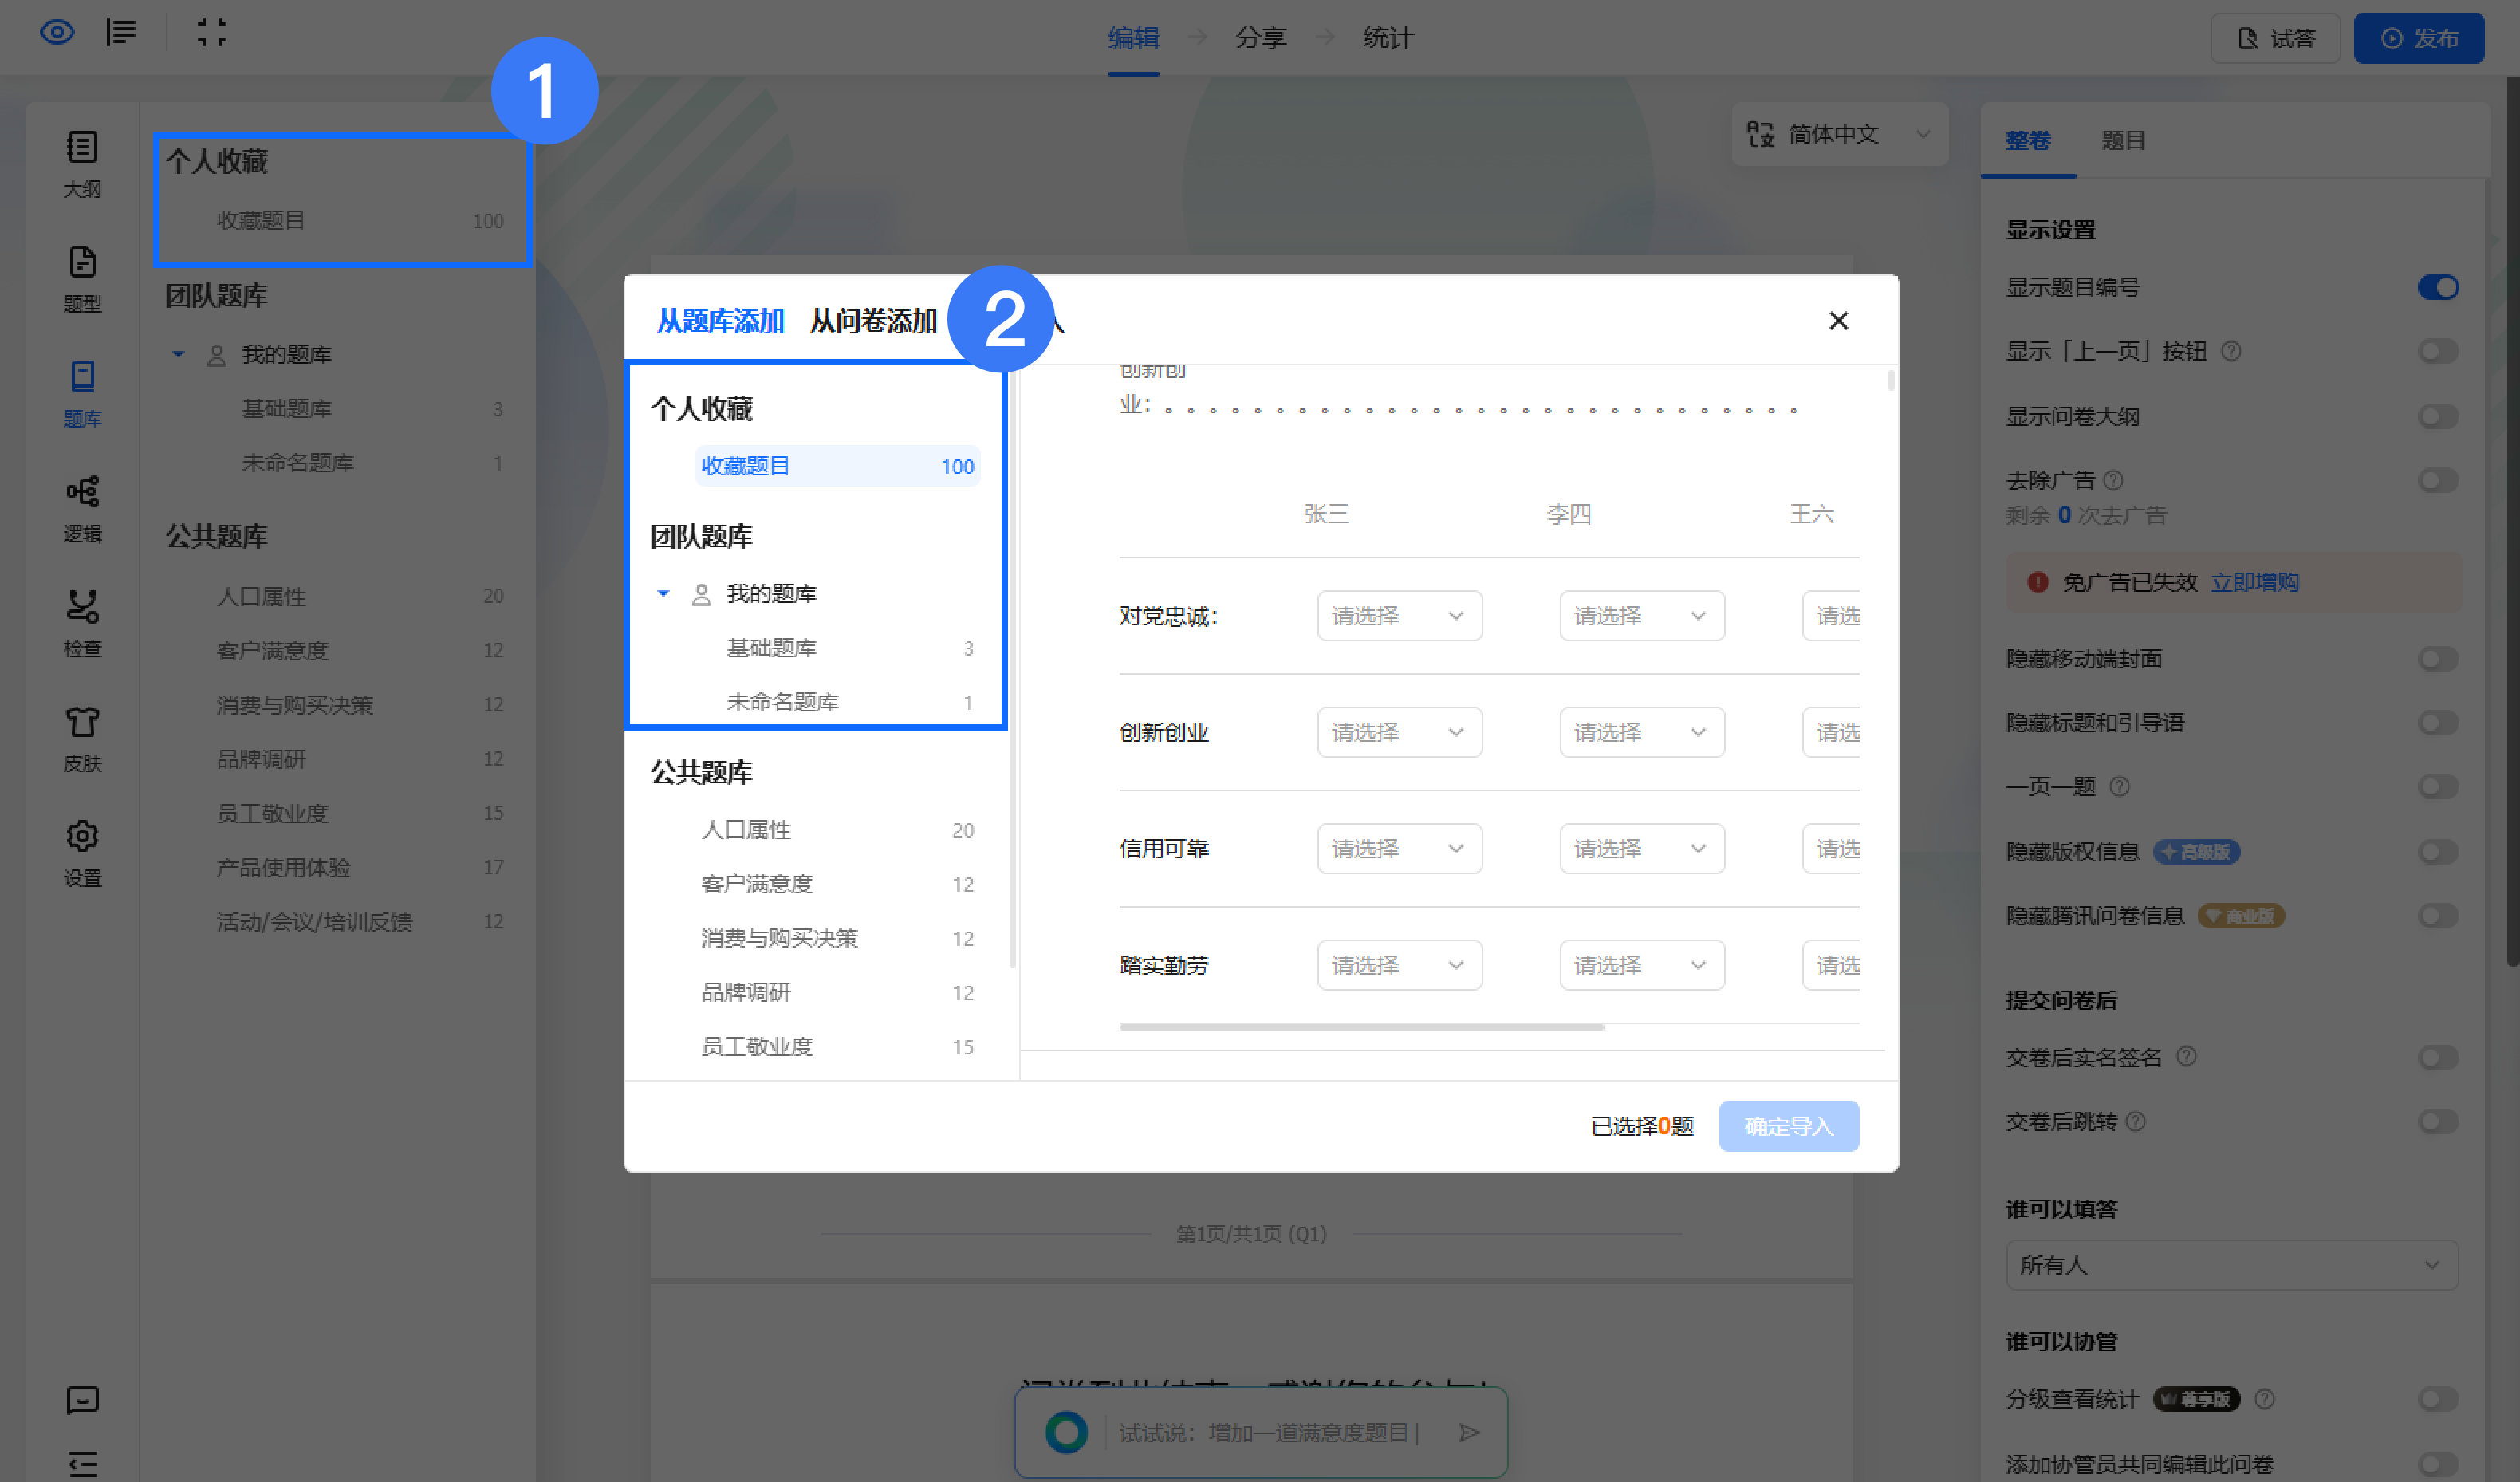2520x1482 pixels.
Task: Click the dialog's left list vertical scrollbar
Action: click(x=1012, y=670)
